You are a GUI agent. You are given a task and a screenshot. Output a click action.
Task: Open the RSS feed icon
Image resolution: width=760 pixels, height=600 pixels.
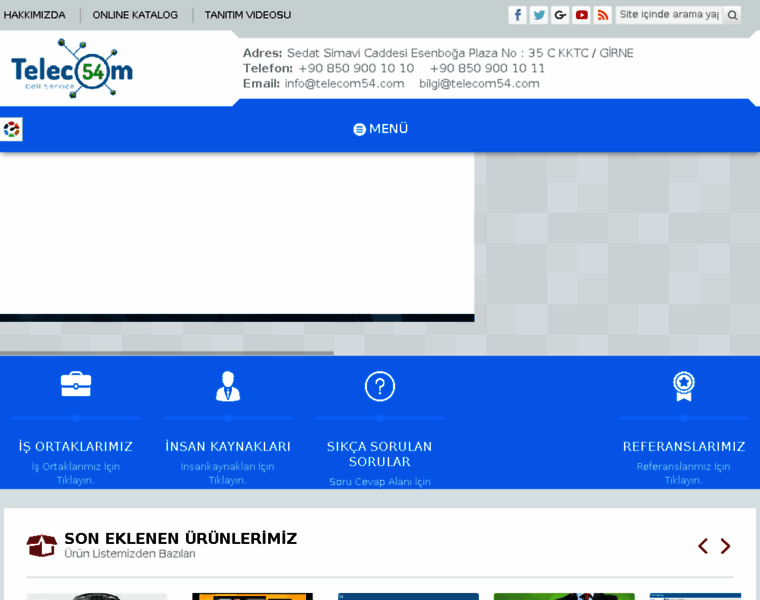click(x=603, y=15)
